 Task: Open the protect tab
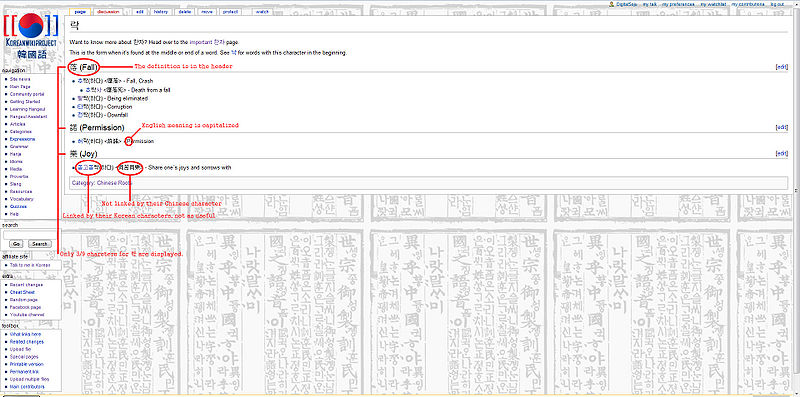click(x=230, y=11)
